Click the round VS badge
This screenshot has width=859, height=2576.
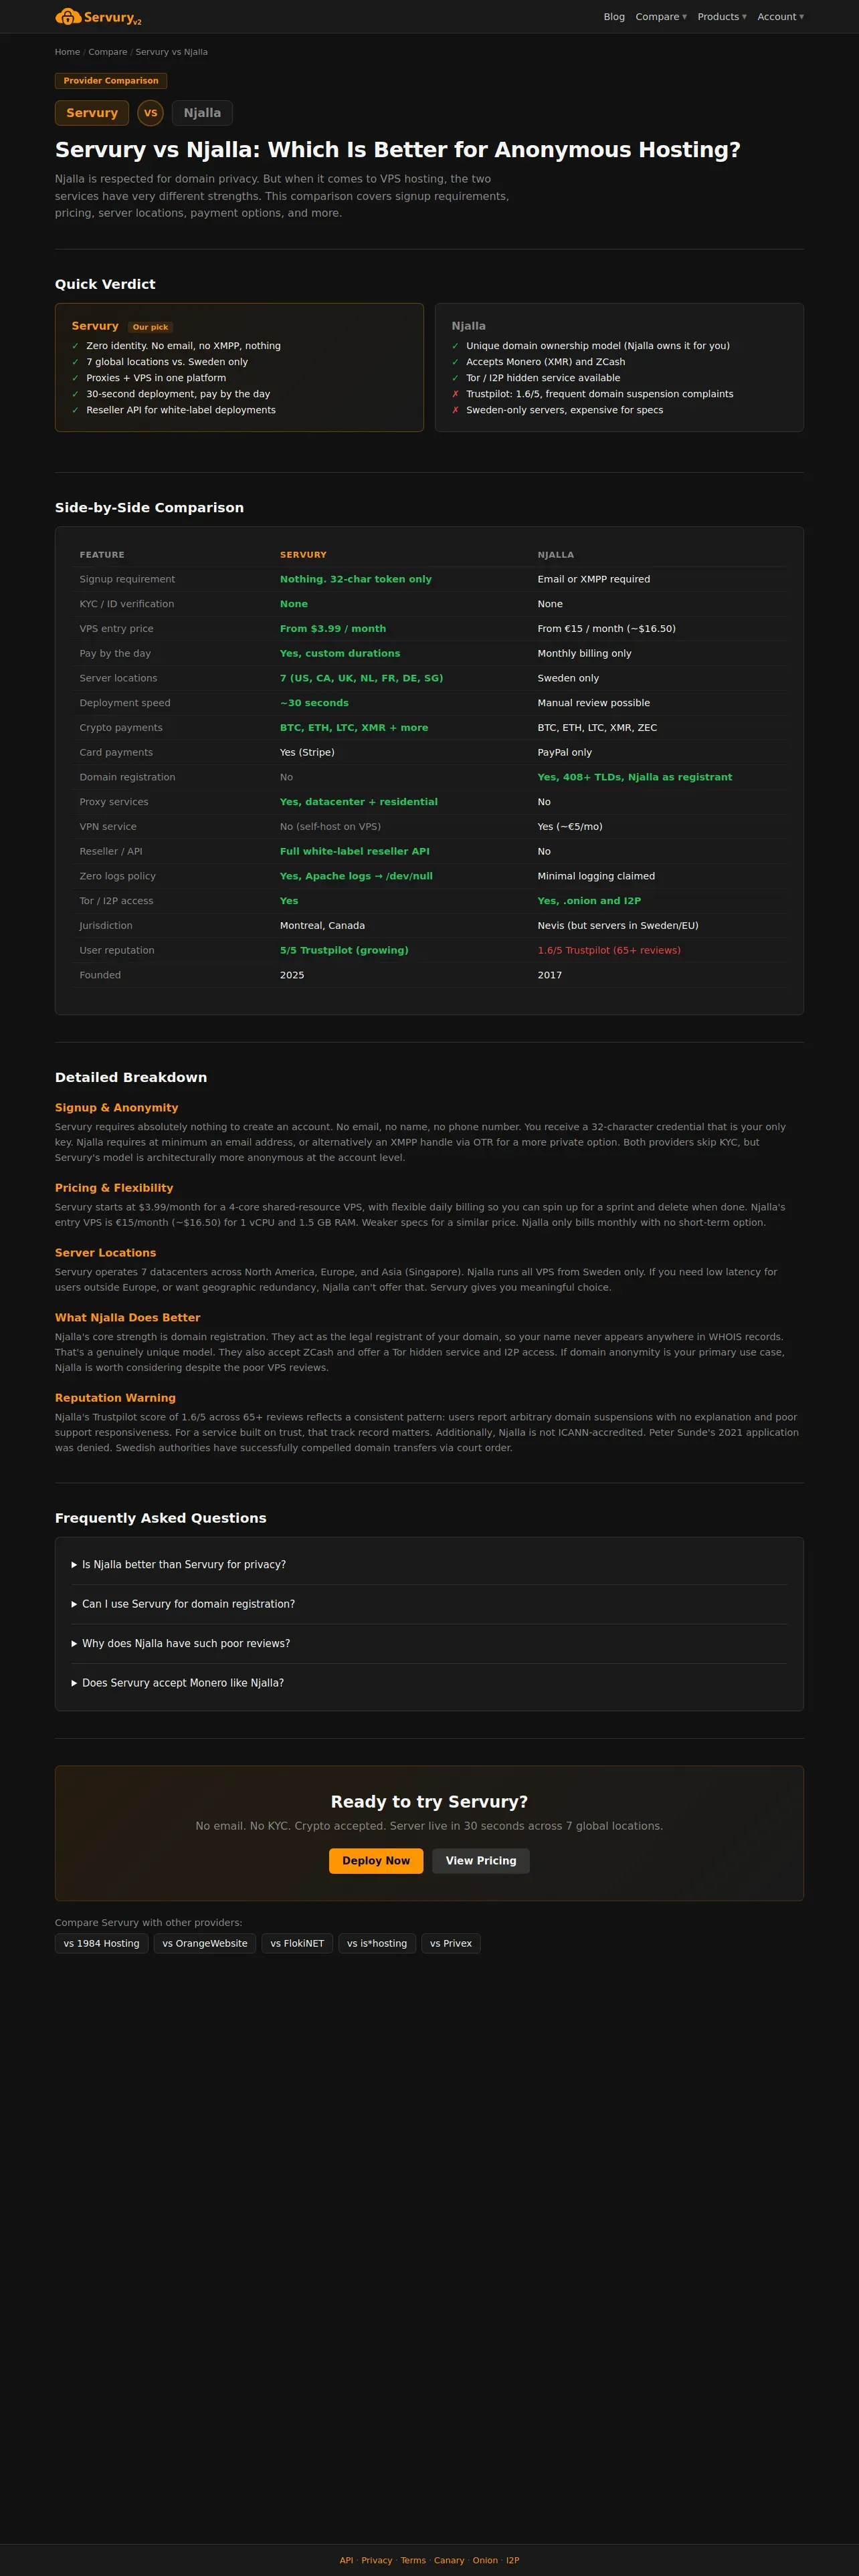coord(151,113)
